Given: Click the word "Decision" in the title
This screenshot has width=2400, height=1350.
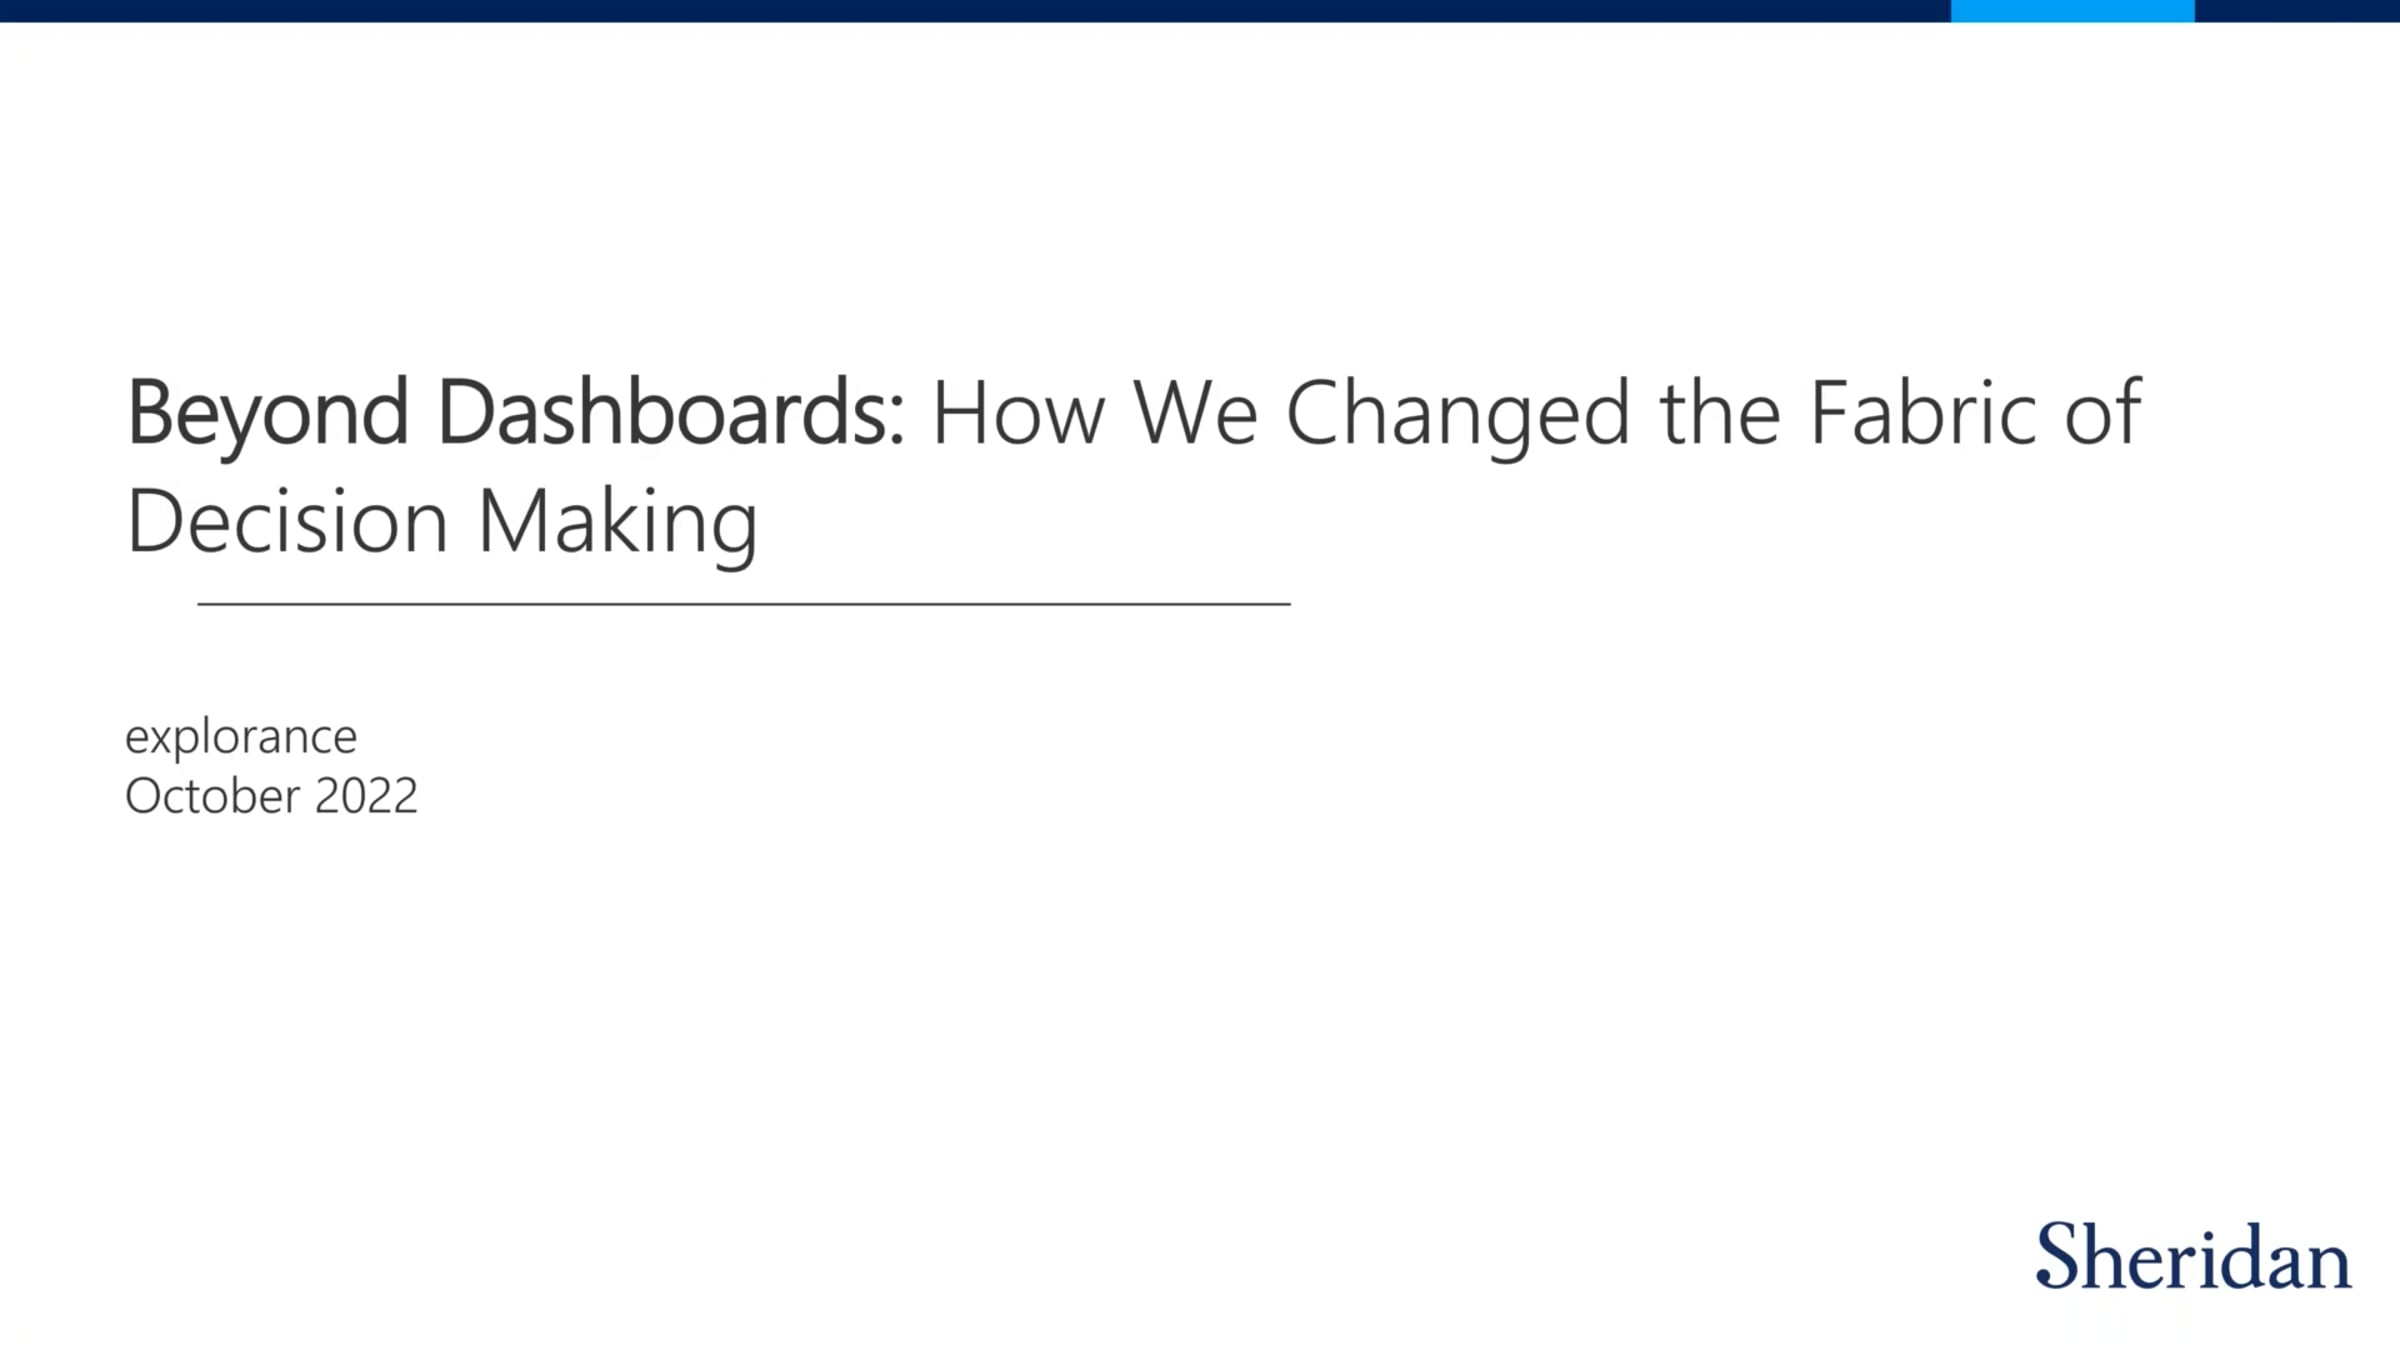Looking at the screenshot, I should click(x=286, y=522).
